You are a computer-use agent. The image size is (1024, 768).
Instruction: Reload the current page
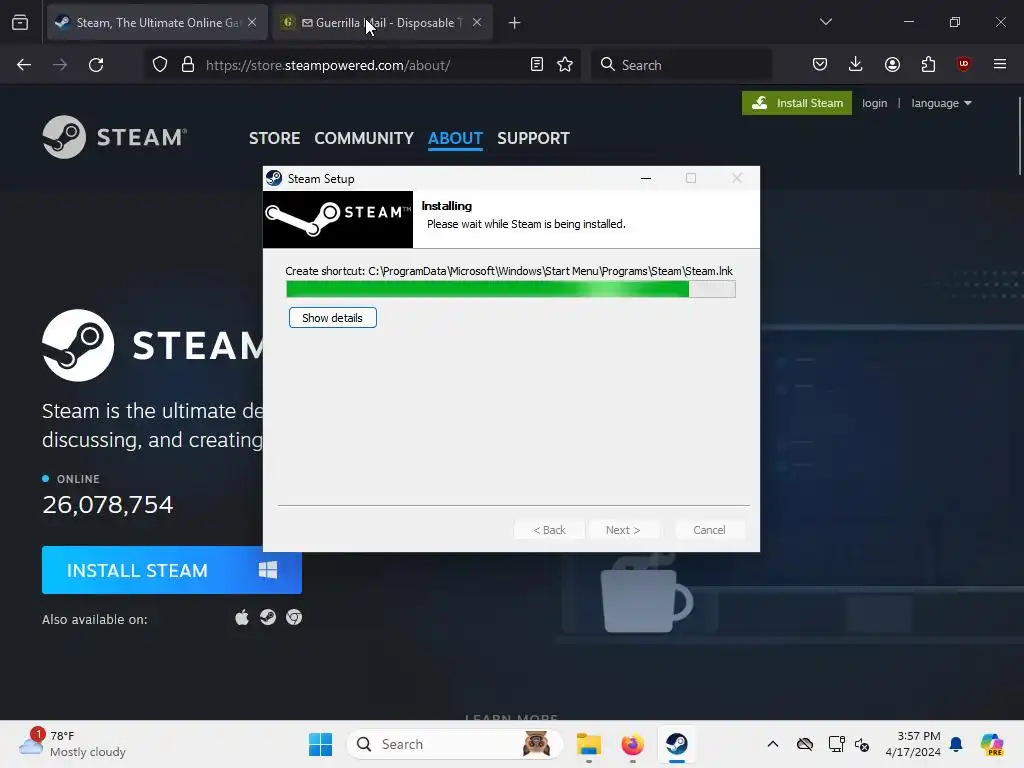(x=96, y=65)
